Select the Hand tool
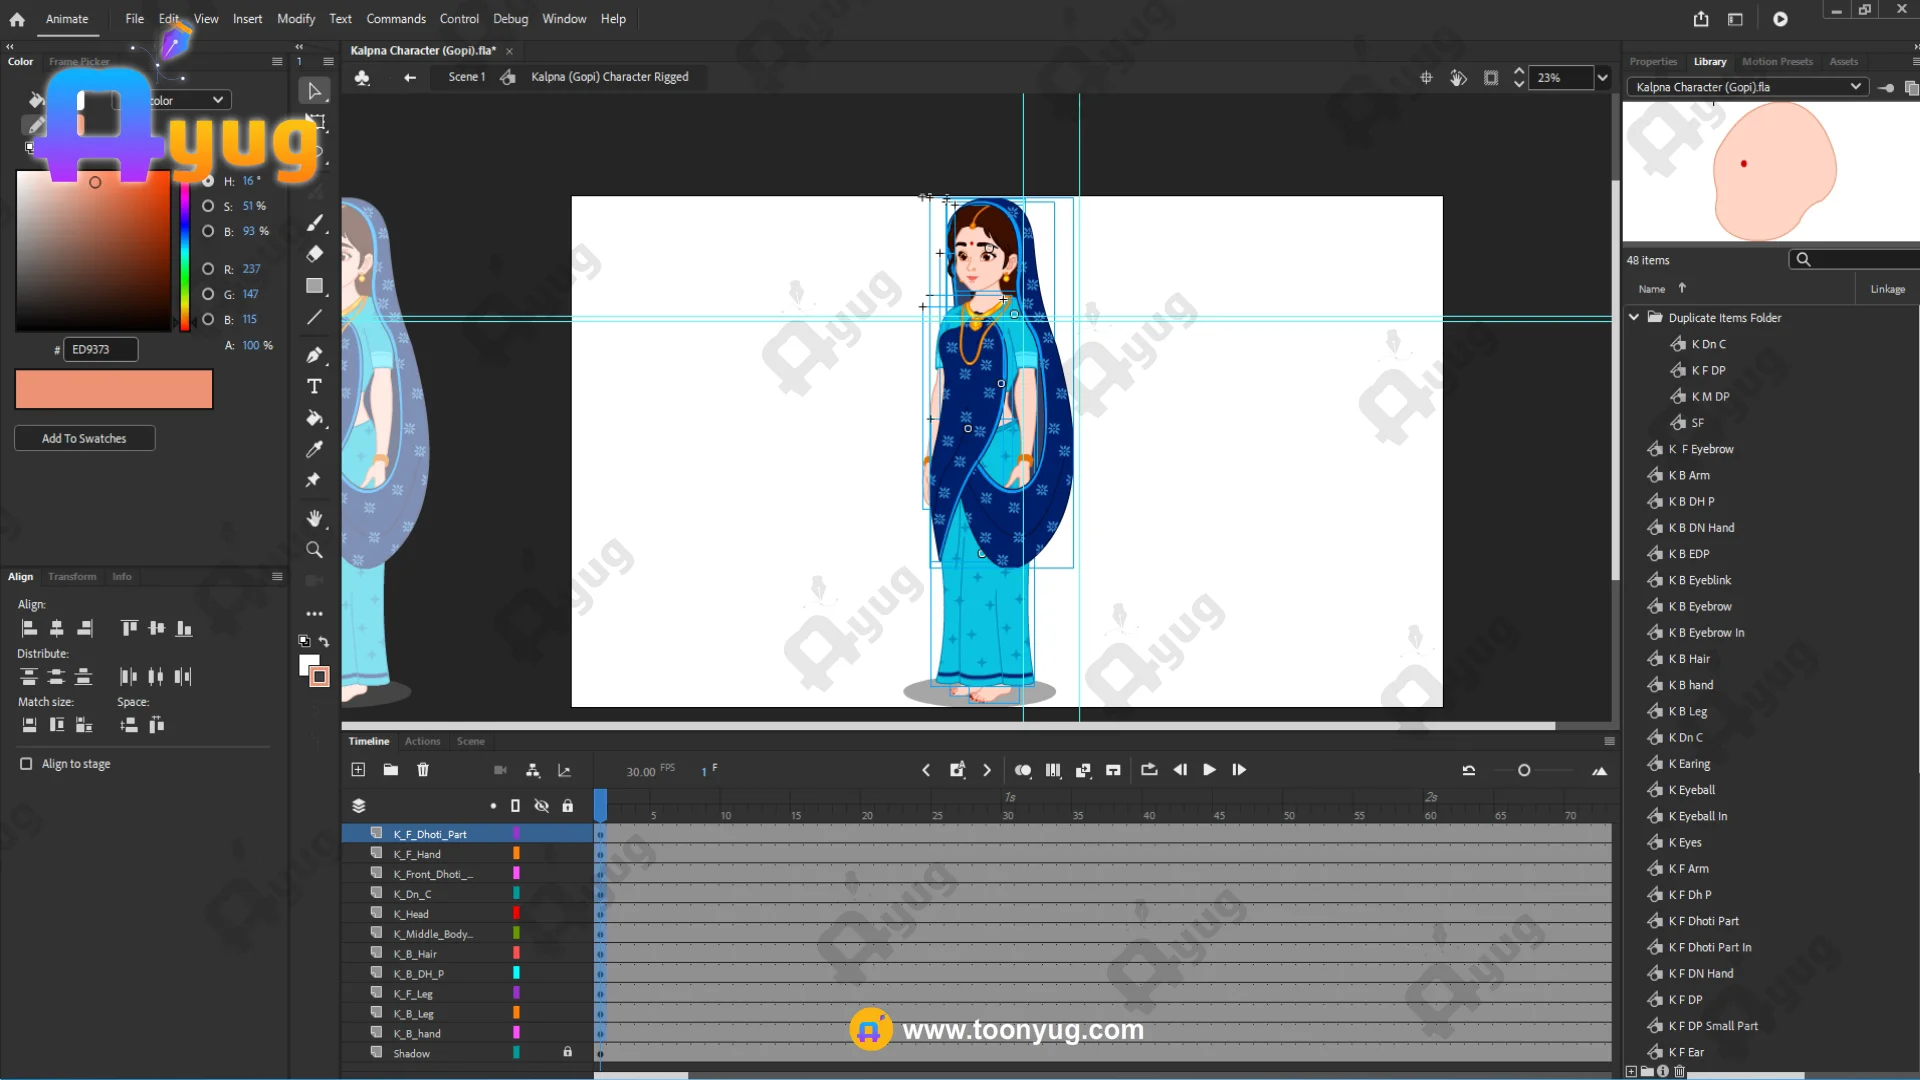The width and height of the screenshot is (1920, 1080). [x=314, y=518]
